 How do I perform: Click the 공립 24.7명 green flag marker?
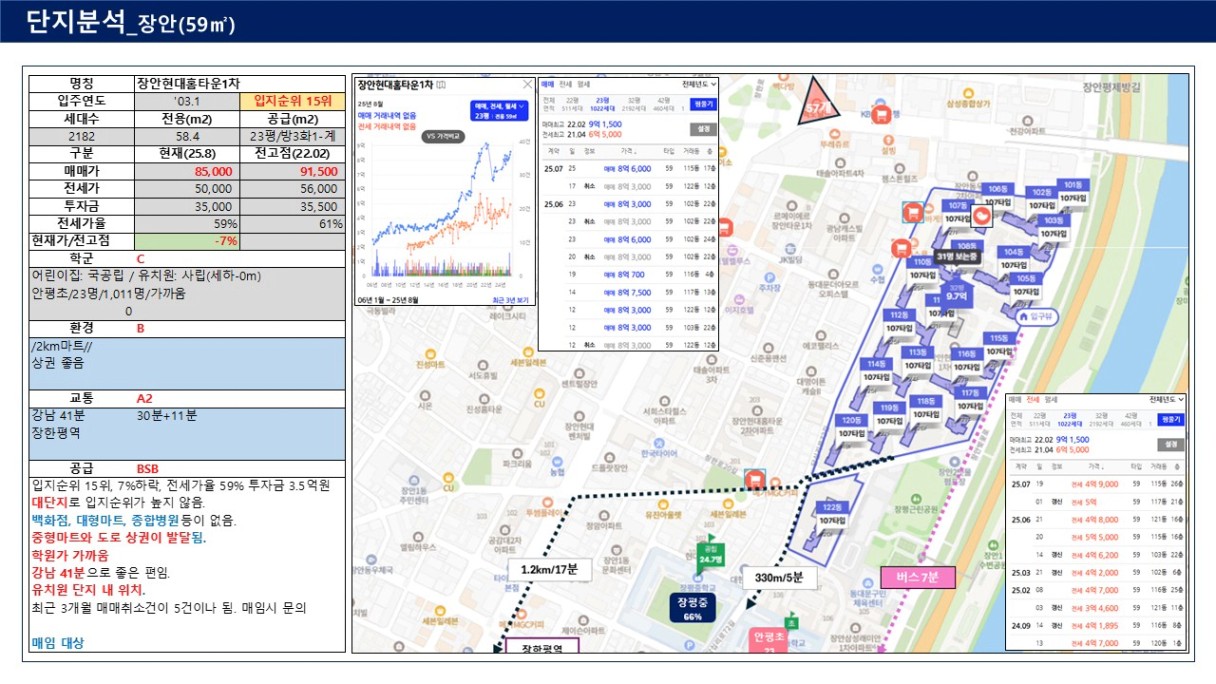(x=711, y=553)
